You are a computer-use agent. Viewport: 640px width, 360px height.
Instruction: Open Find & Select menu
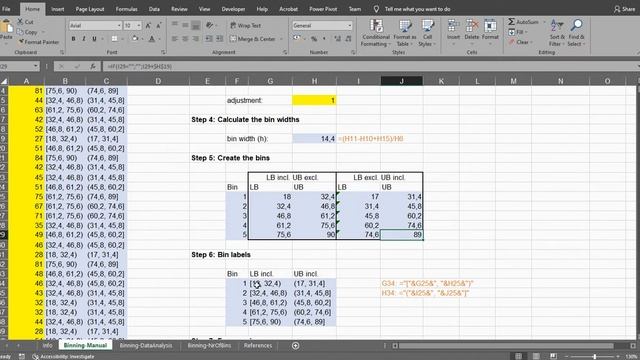click(576, 33)
